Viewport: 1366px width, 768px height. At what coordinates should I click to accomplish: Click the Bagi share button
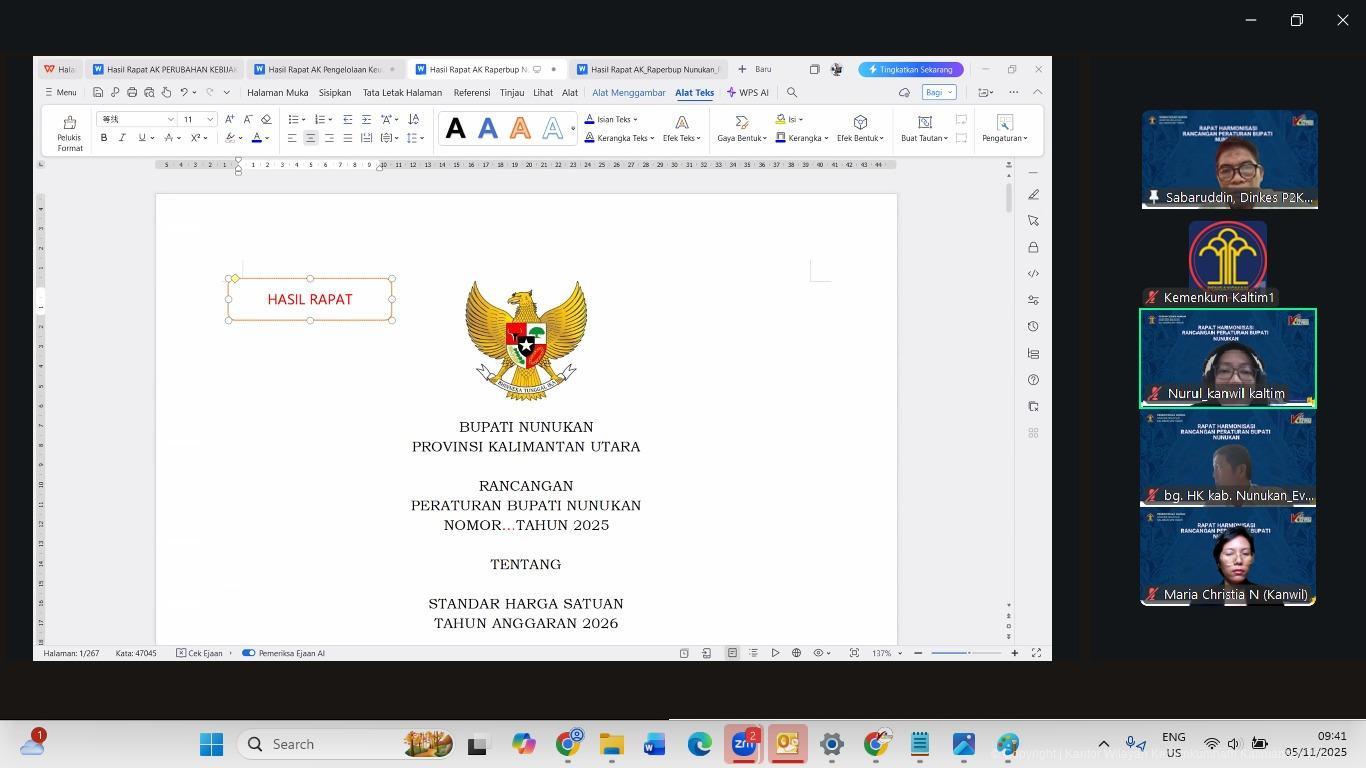(x=938, y=93)
